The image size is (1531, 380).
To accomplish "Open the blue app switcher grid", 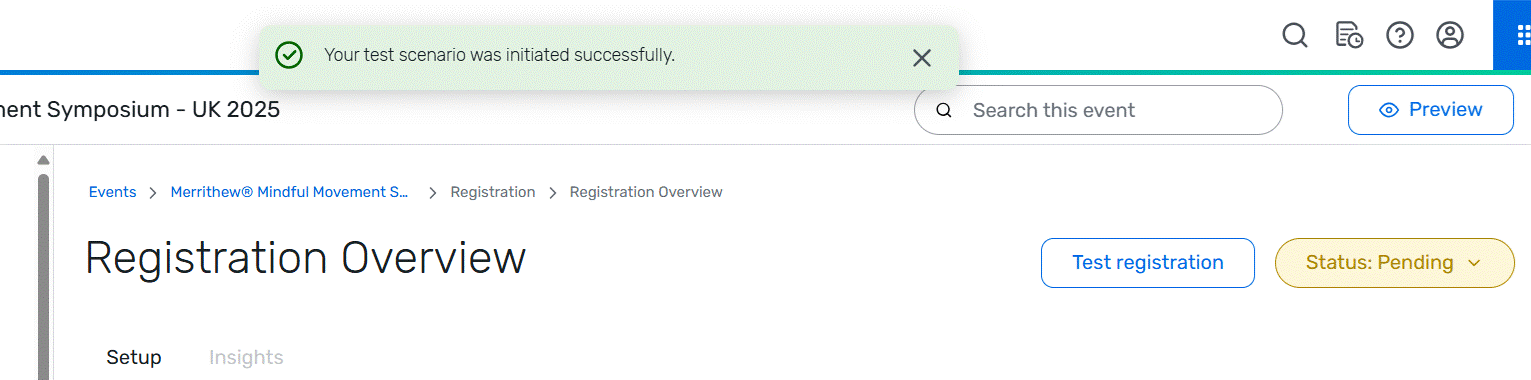I will click(x=1521, y=36).
